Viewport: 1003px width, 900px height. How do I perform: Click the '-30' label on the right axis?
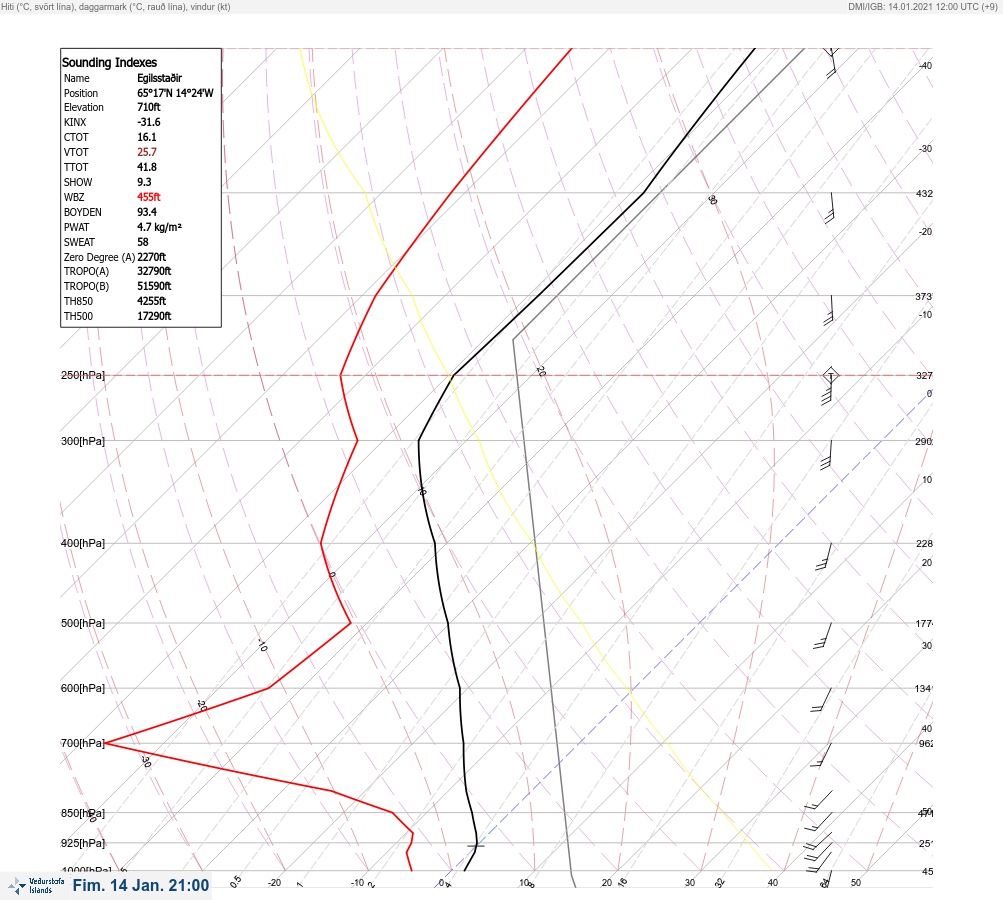925,148
